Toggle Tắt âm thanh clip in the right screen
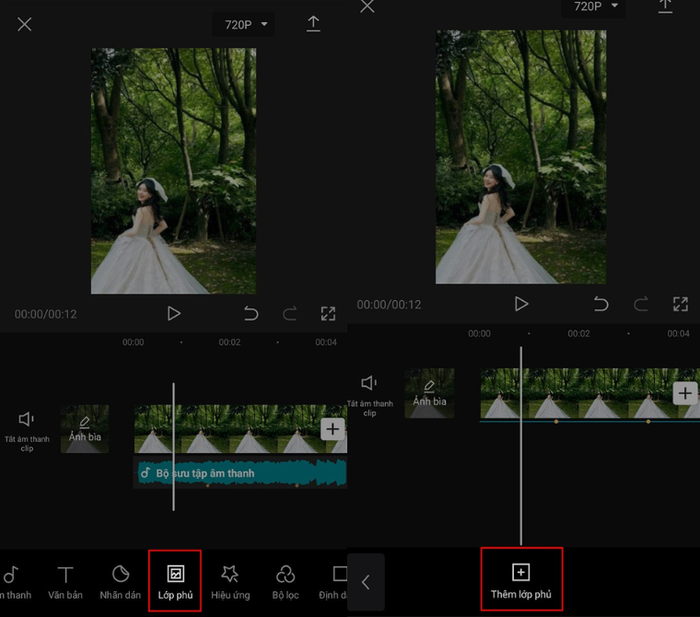 (x=369, y=392)
